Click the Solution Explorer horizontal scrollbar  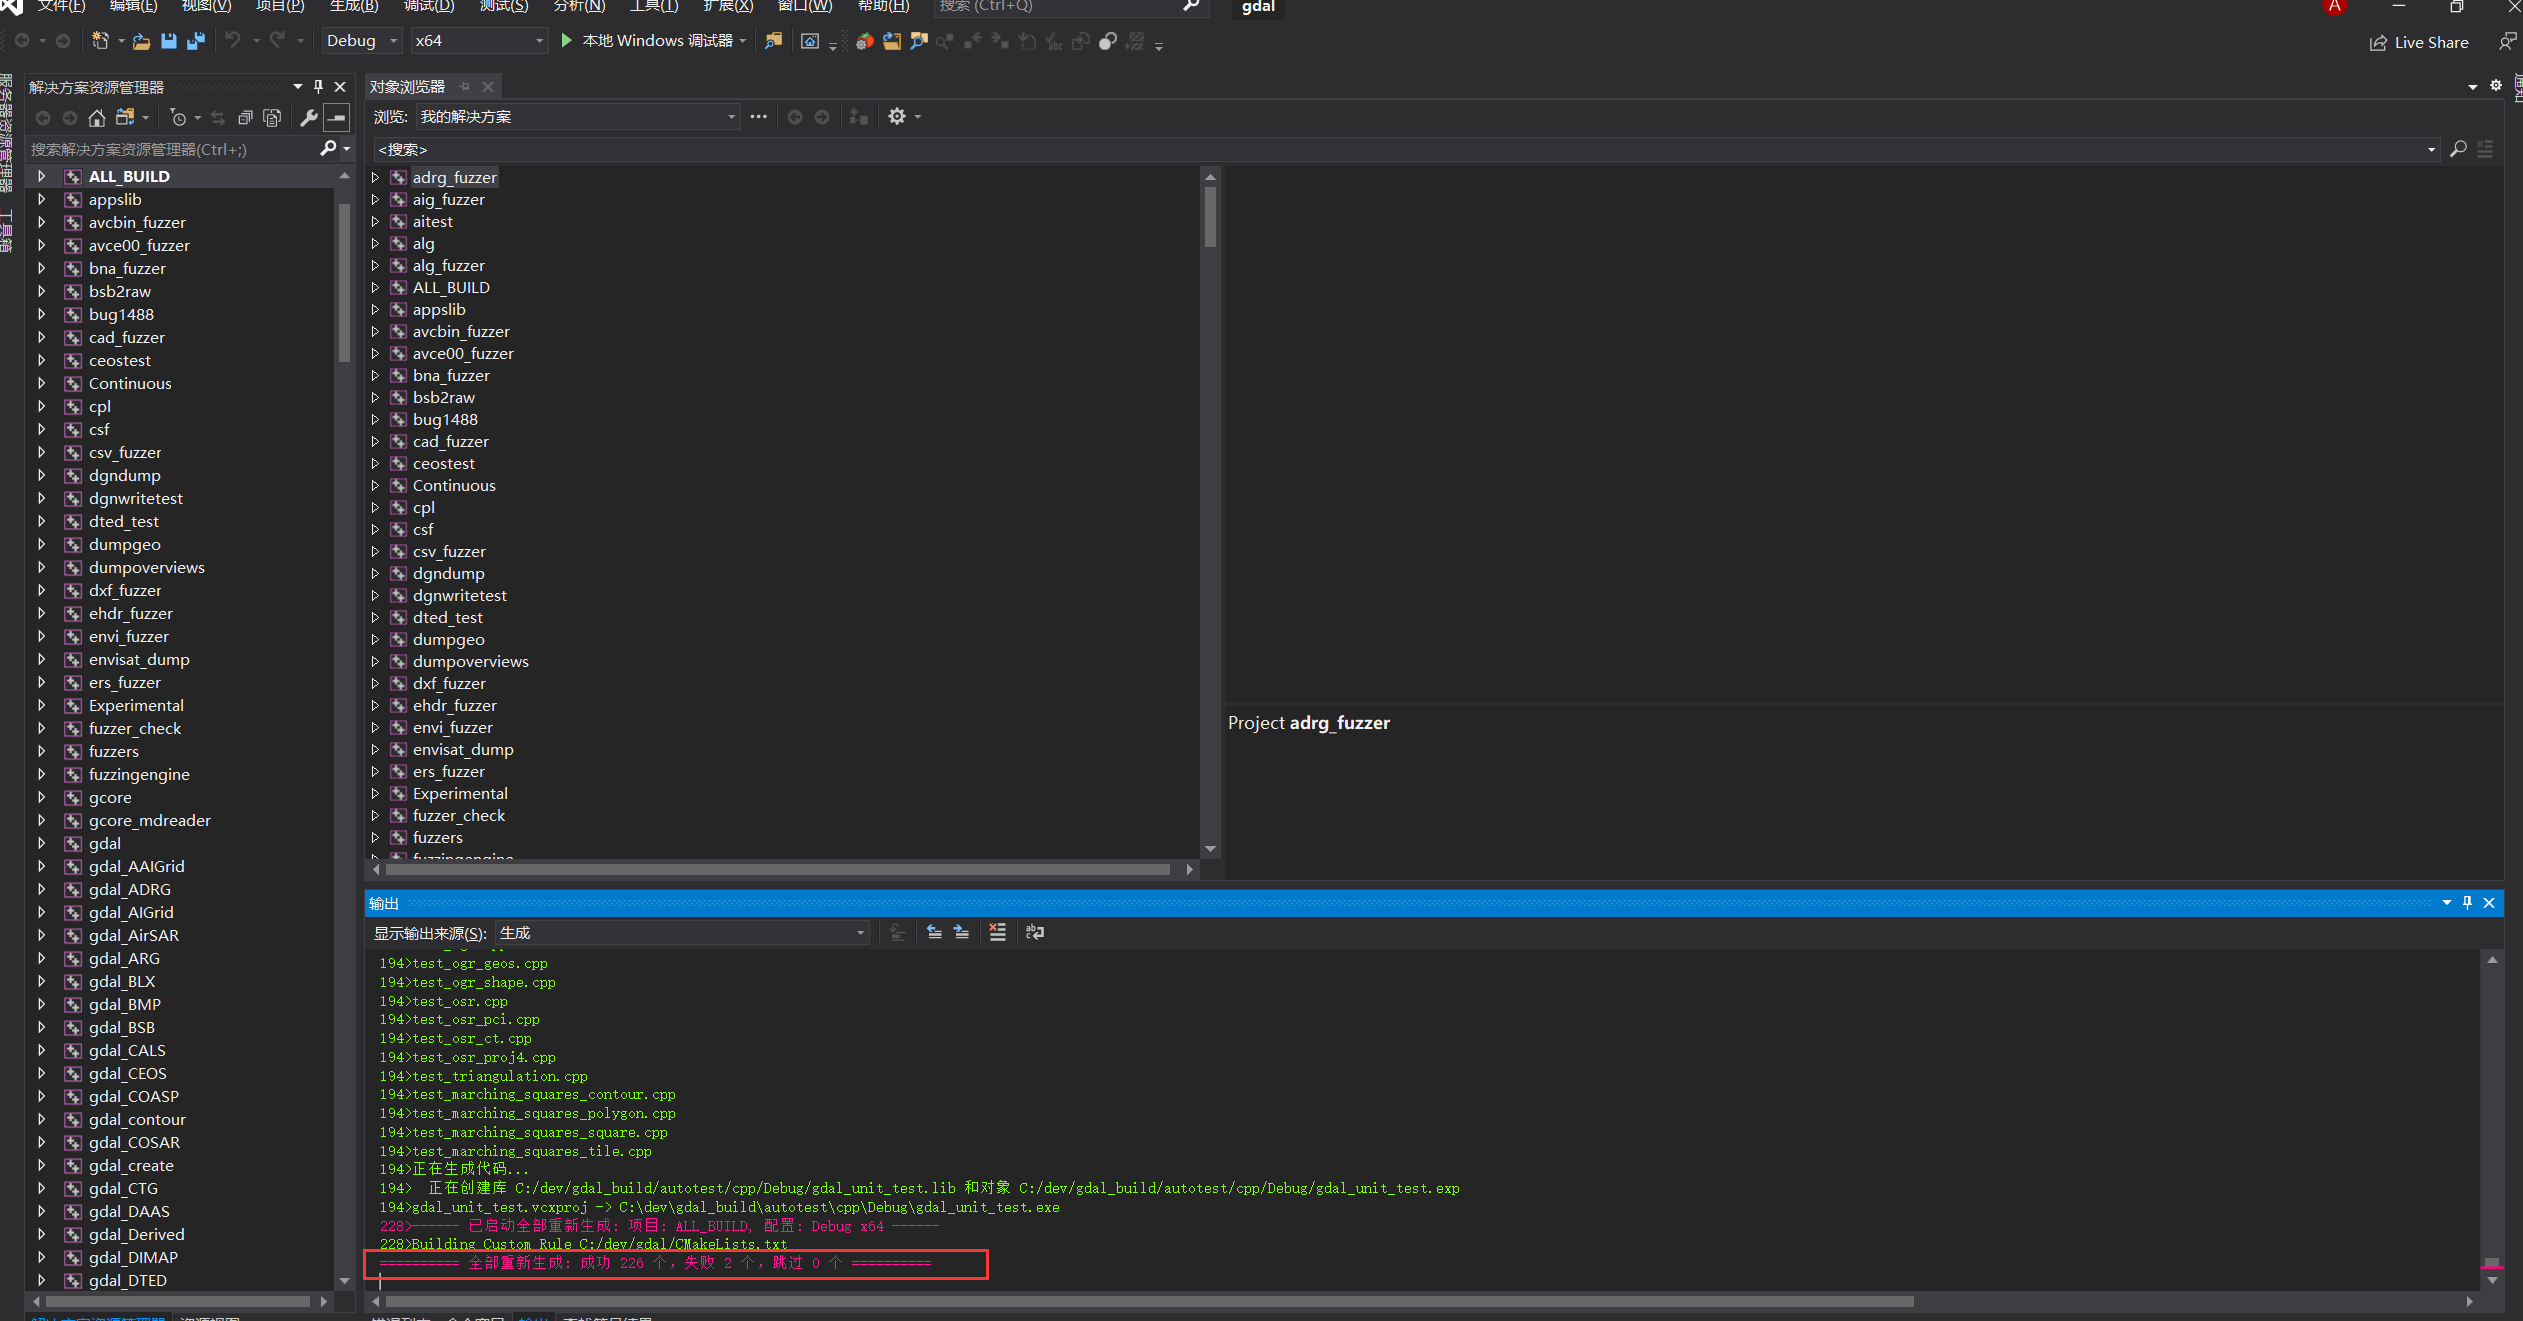[178, 1301]
